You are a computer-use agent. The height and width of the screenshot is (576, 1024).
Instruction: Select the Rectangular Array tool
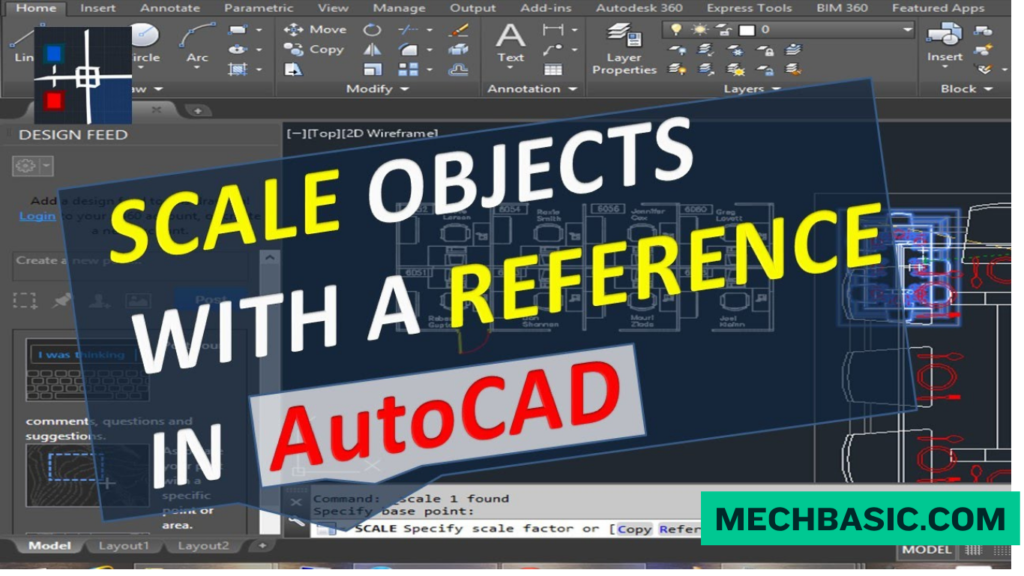408,69
